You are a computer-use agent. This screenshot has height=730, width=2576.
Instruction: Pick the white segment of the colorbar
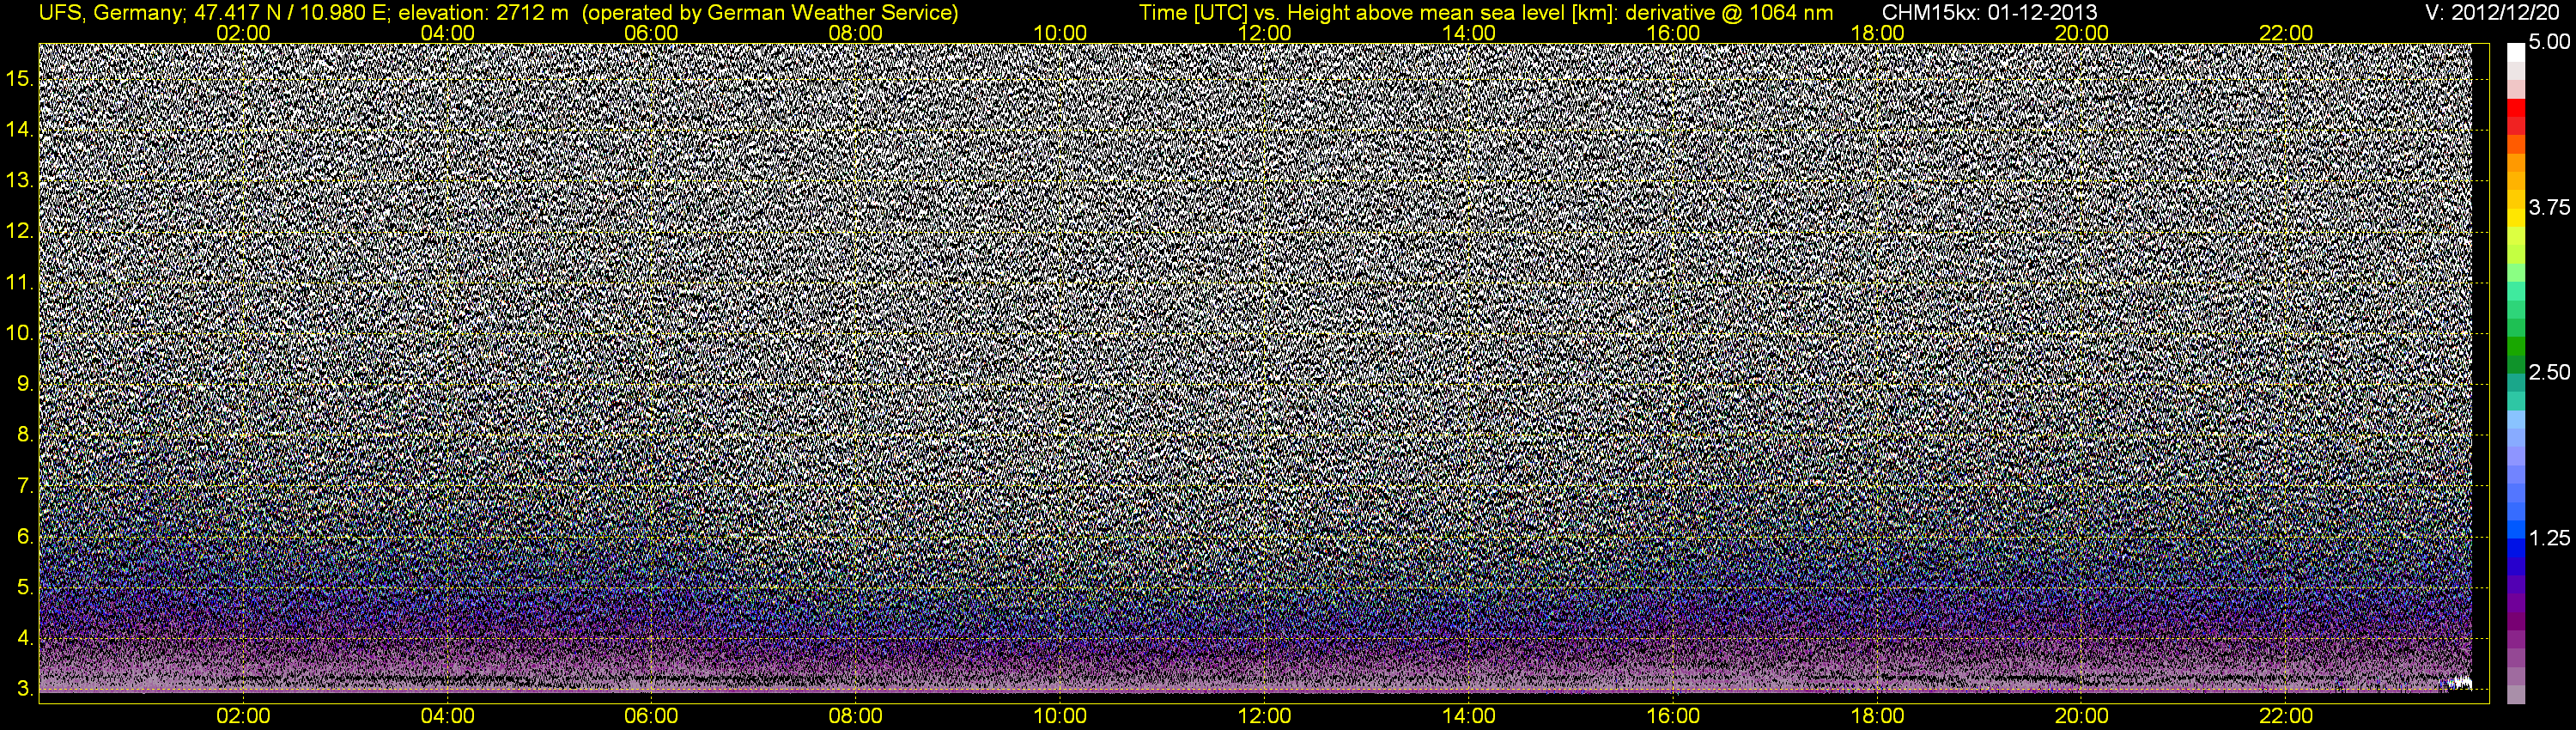[2516, 55]
